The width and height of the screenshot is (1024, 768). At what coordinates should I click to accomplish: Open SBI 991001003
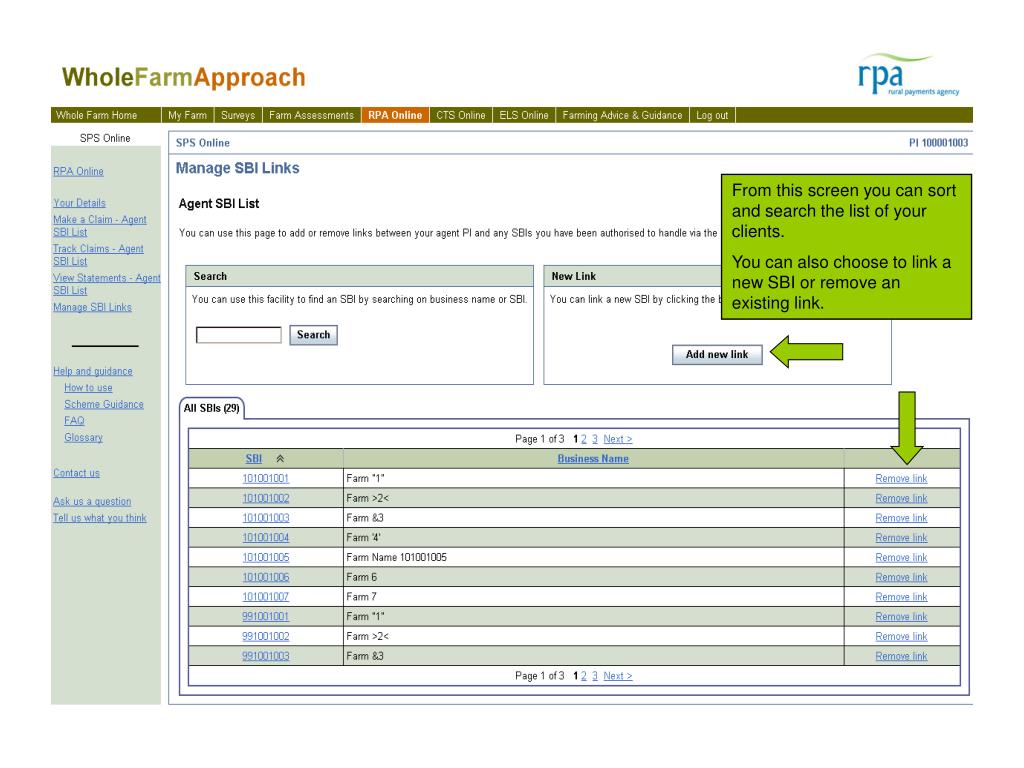tap(266, 656)
